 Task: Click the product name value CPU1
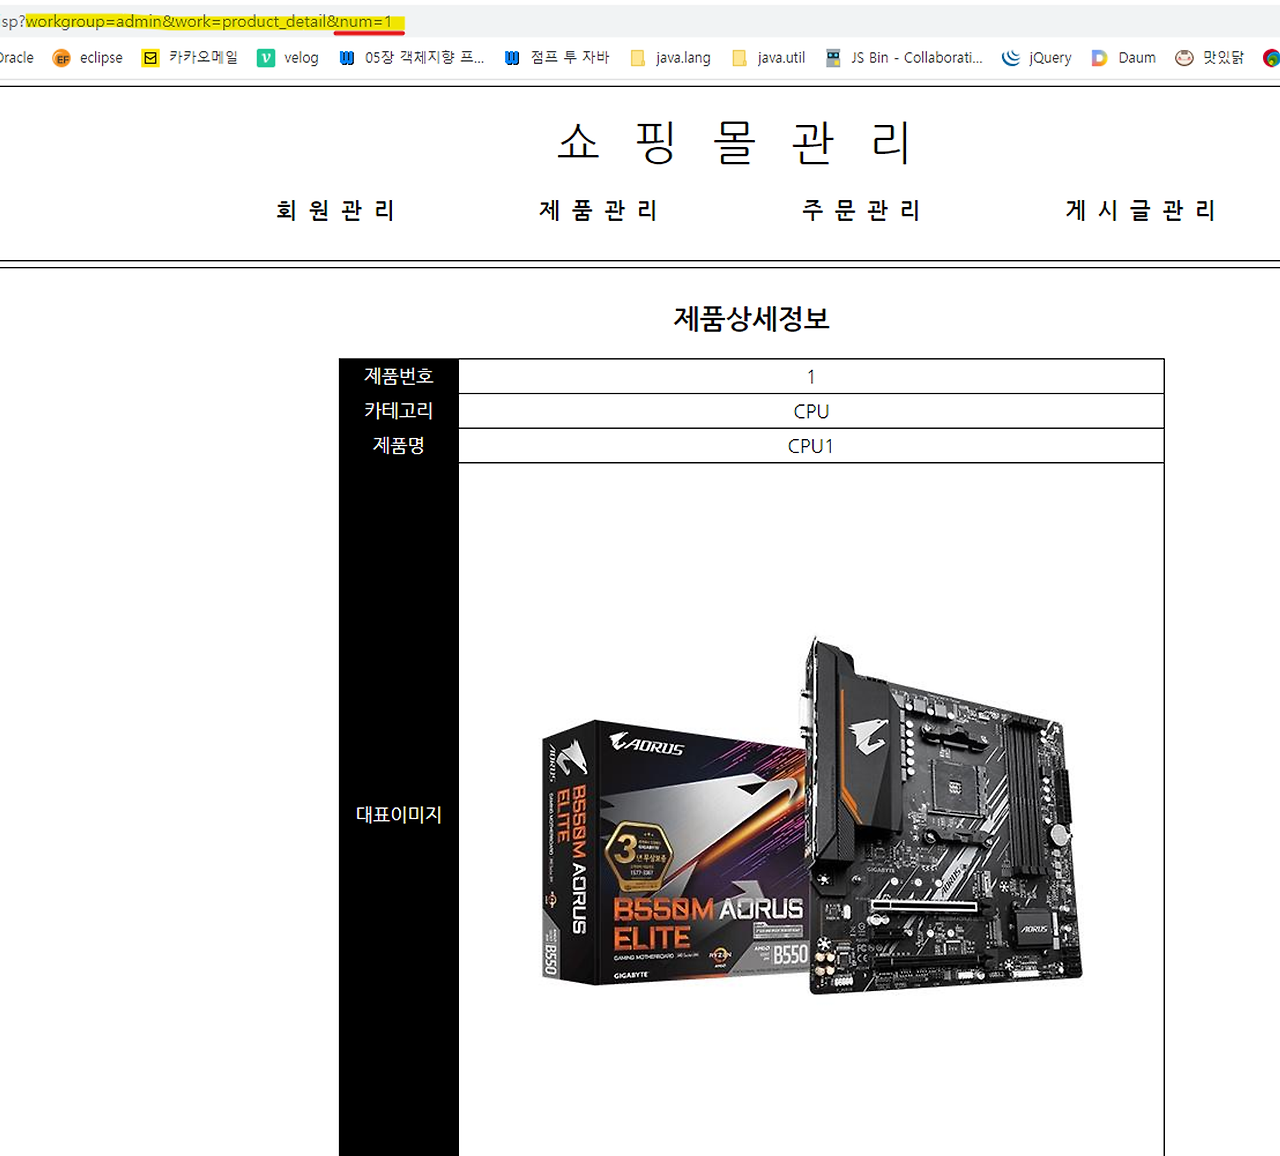click(811, 446)
